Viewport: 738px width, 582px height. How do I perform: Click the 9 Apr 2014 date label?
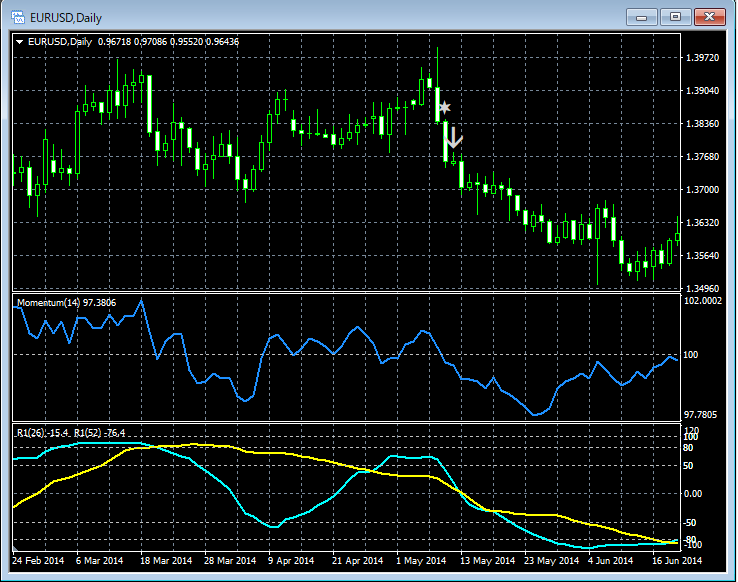pos(292,561)
